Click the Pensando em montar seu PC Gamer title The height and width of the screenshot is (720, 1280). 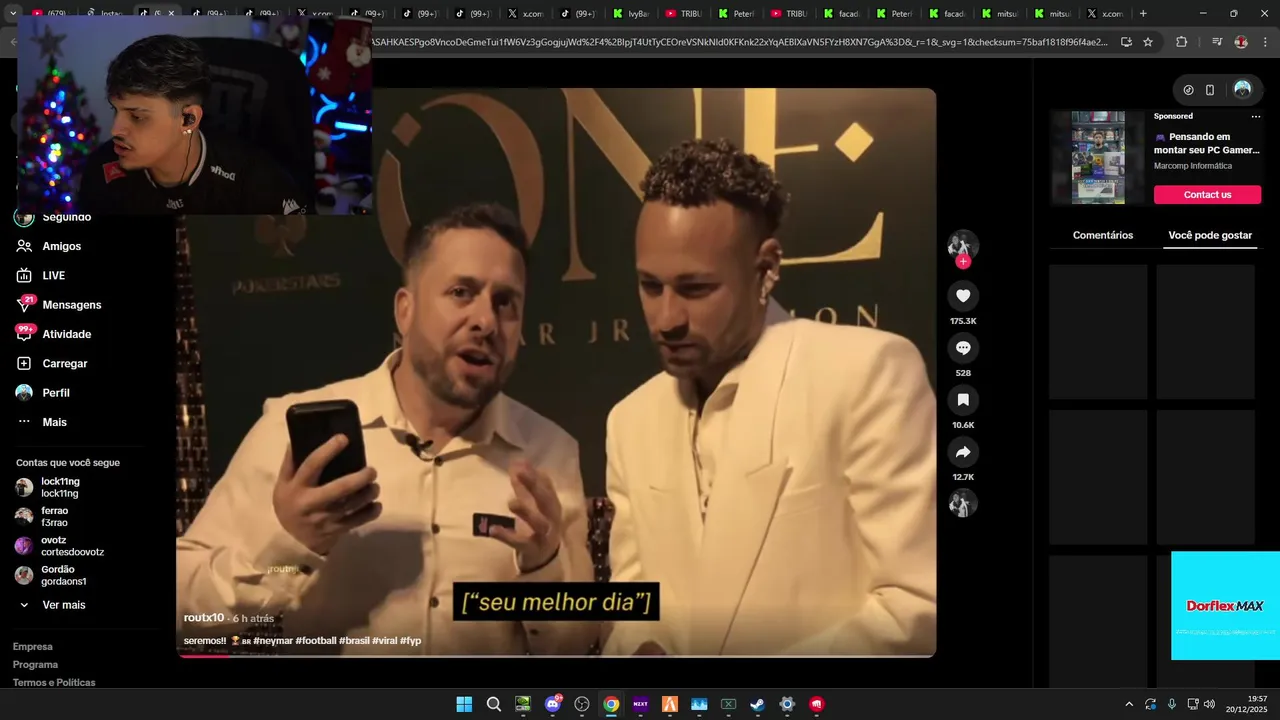click(1207, 143)
